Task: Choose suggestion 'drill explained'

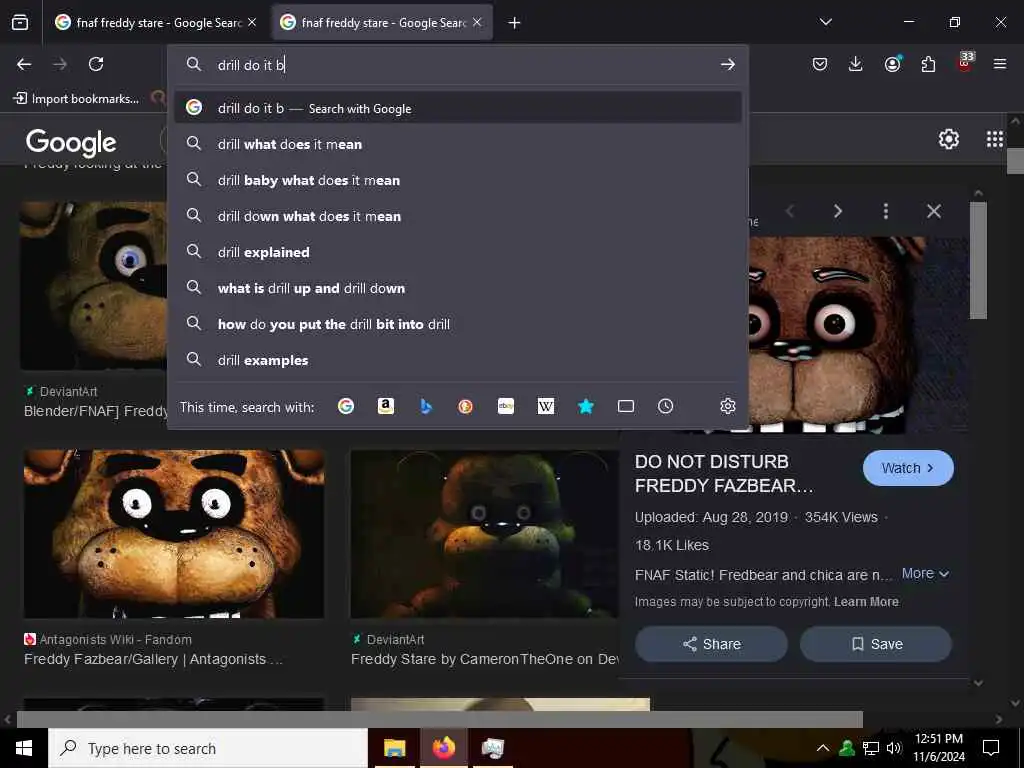Action: (458, 252)
